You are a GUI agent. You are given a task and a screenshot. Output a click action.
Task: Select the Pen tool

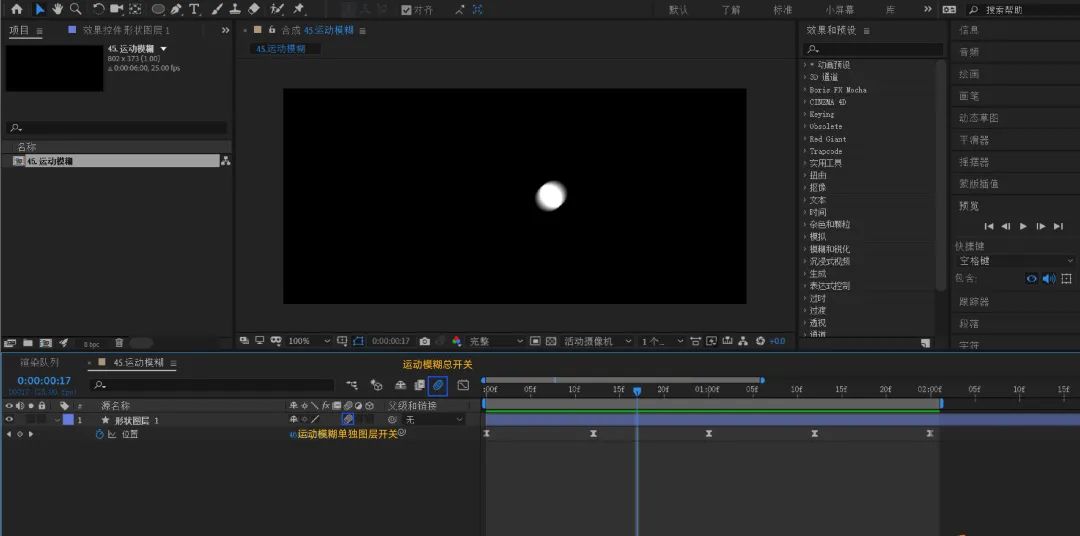pyautogui.click(x=176, y=9)
